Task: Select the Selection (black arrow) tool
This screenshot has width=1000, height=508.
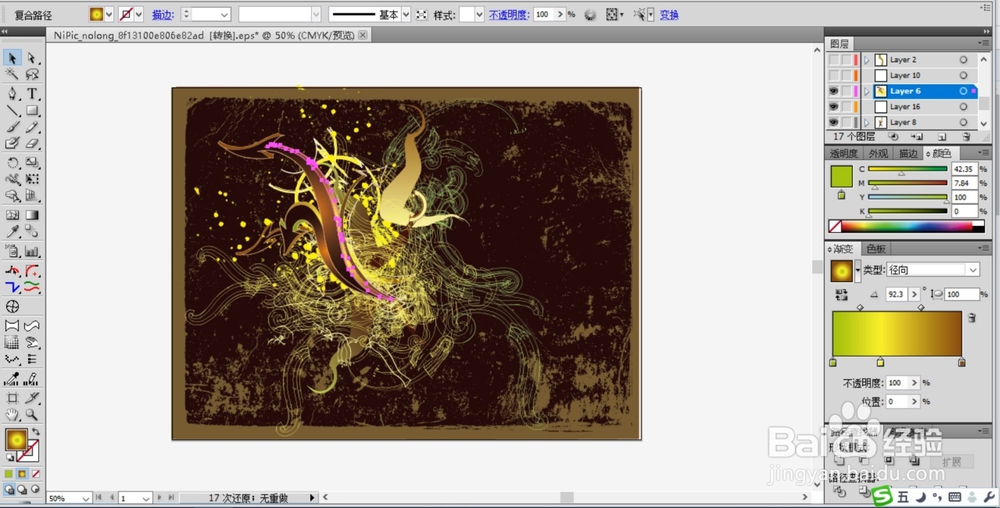Action: pos(12,58)
